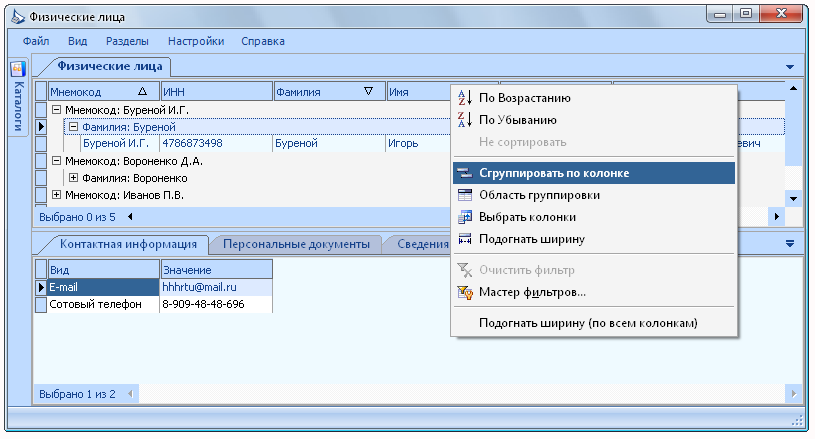Open the Справка menu

click(262, 41)
